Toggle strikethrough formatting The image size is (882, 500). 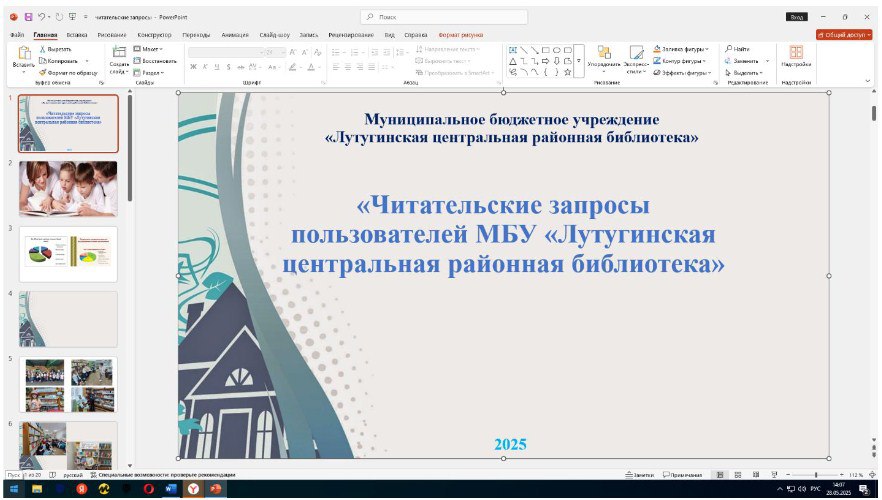tap(240, 67)
